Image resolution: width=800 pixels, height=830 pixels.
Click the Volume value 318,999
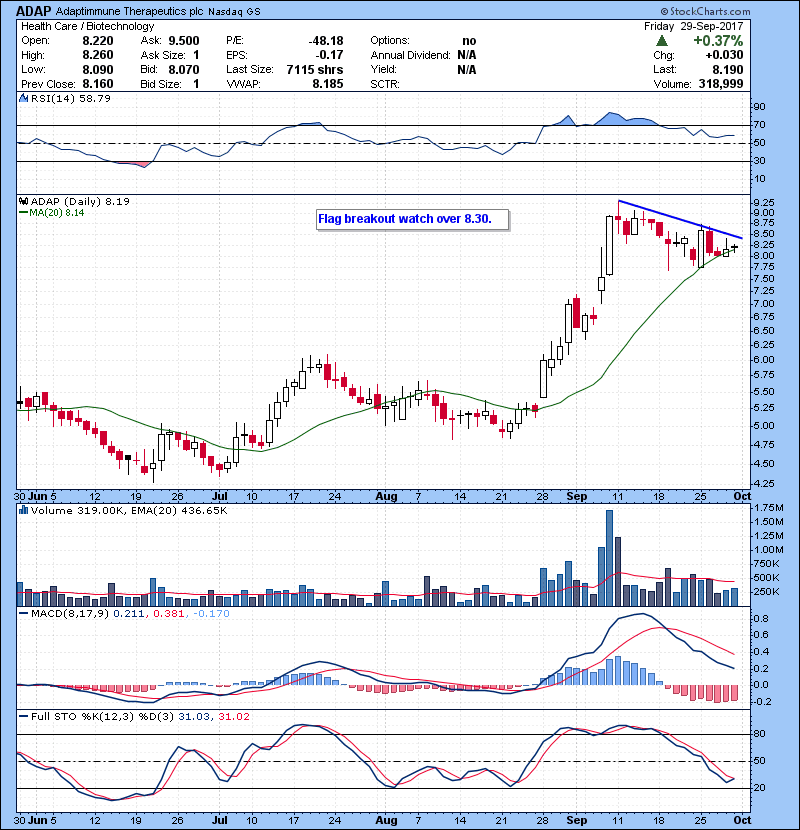point(721,84)
